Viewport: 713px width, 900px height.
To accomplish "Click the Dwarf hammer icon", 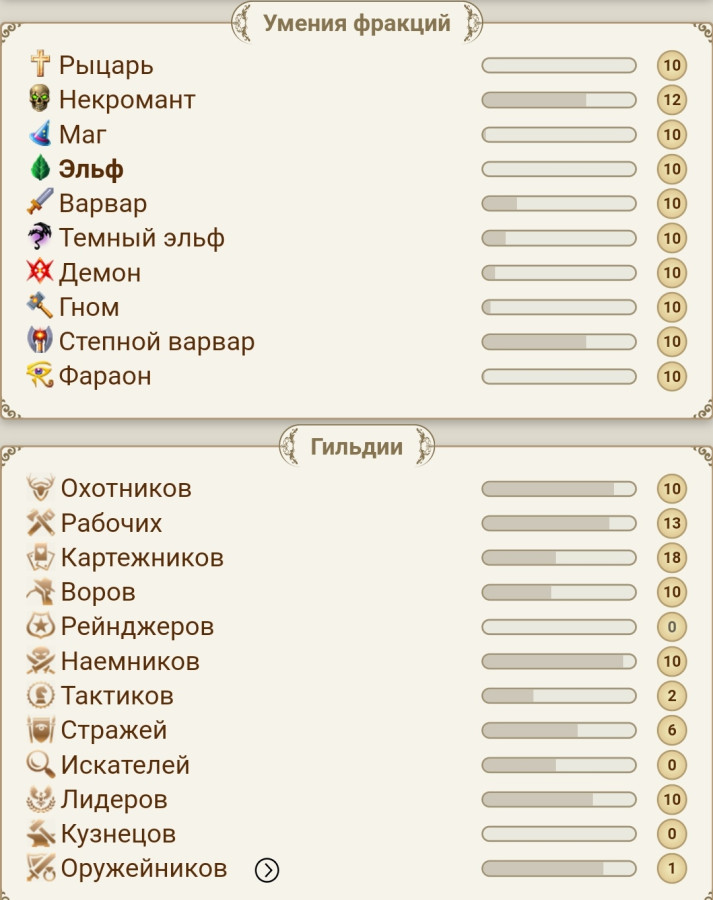I will [40, 305].
